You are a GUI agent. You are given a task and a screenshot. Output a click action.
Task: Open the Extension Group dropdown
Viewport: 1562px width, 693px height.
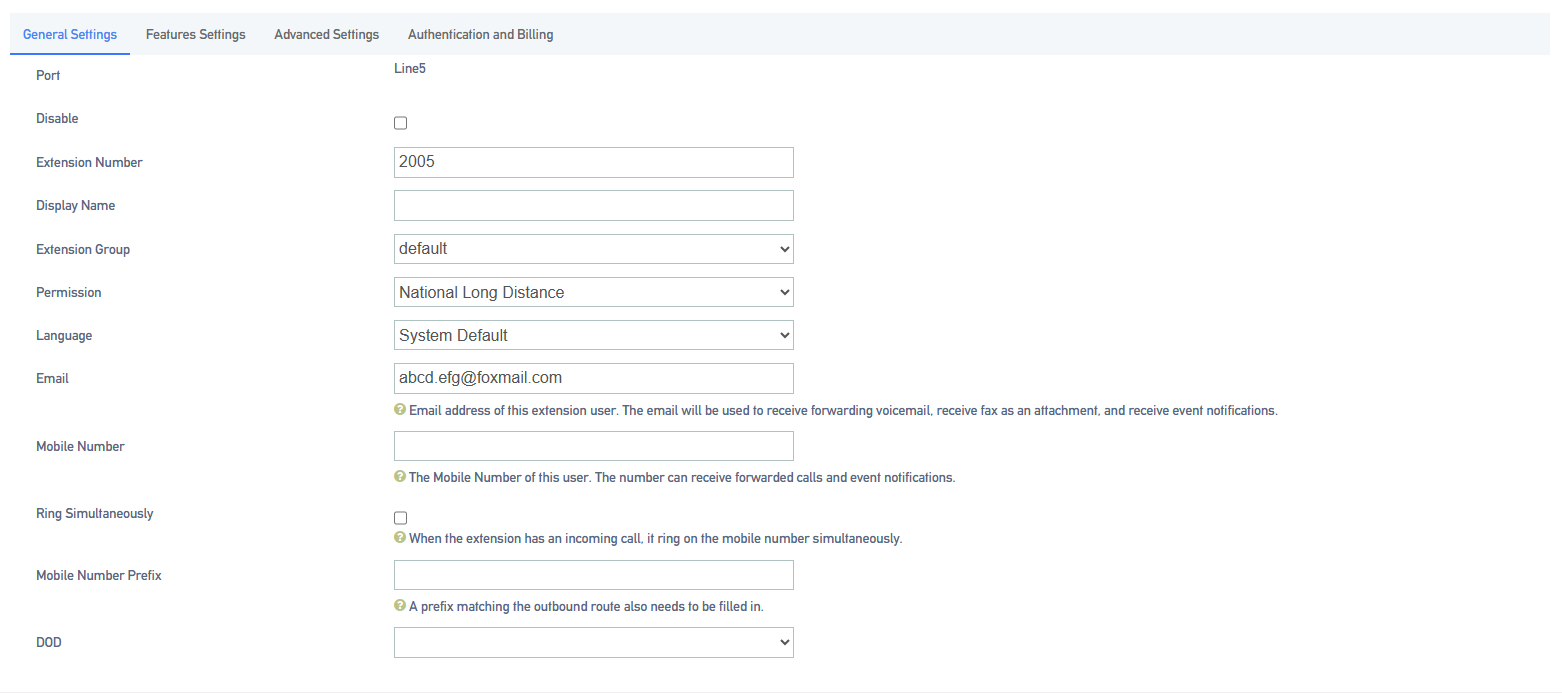[594, 249]
